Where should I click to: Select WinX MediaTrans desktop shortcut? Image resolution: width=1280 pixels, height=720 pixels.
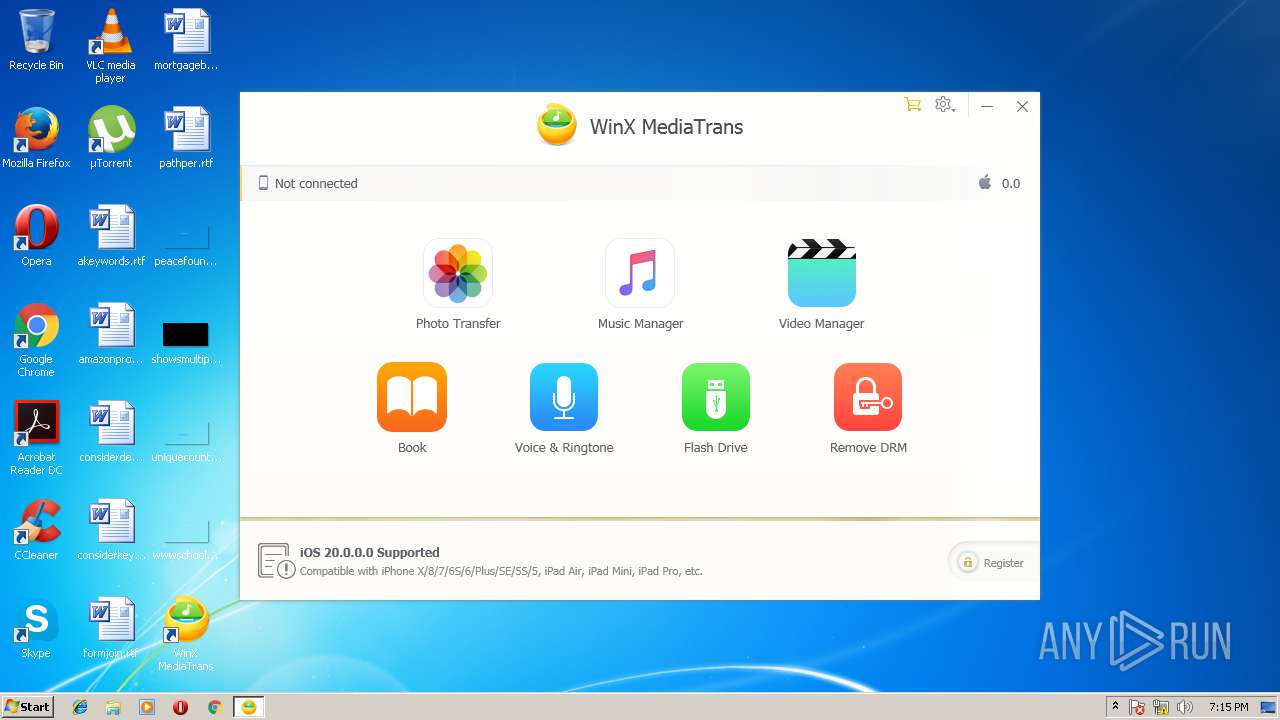186,634
